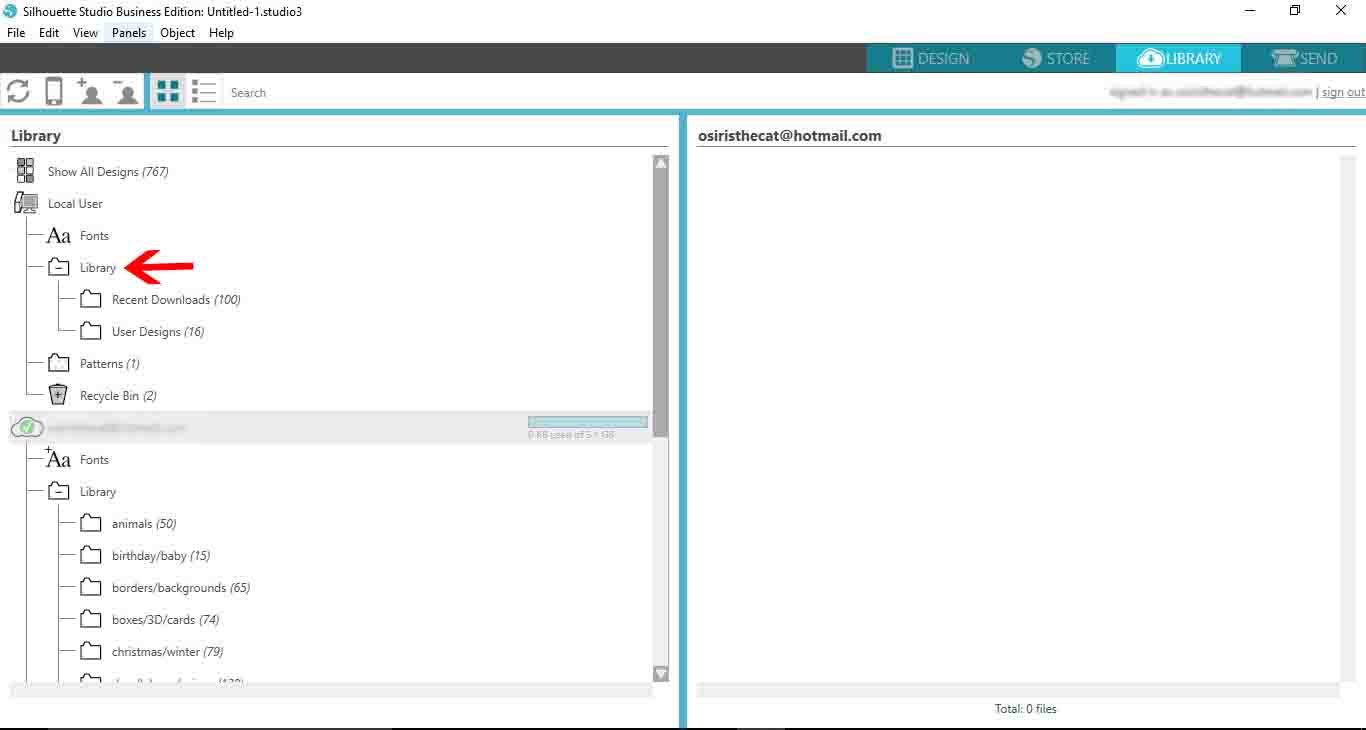The width and height of the screenshot is (1366, 730).
Task: Select the Local User entry
Action: [75, 204]
